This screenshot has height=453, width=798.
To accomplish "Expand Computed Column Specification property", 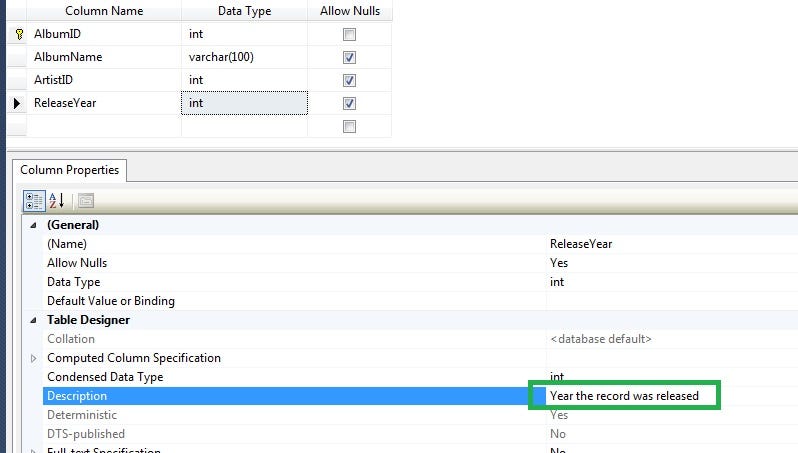I will click(x=34, y=358).
